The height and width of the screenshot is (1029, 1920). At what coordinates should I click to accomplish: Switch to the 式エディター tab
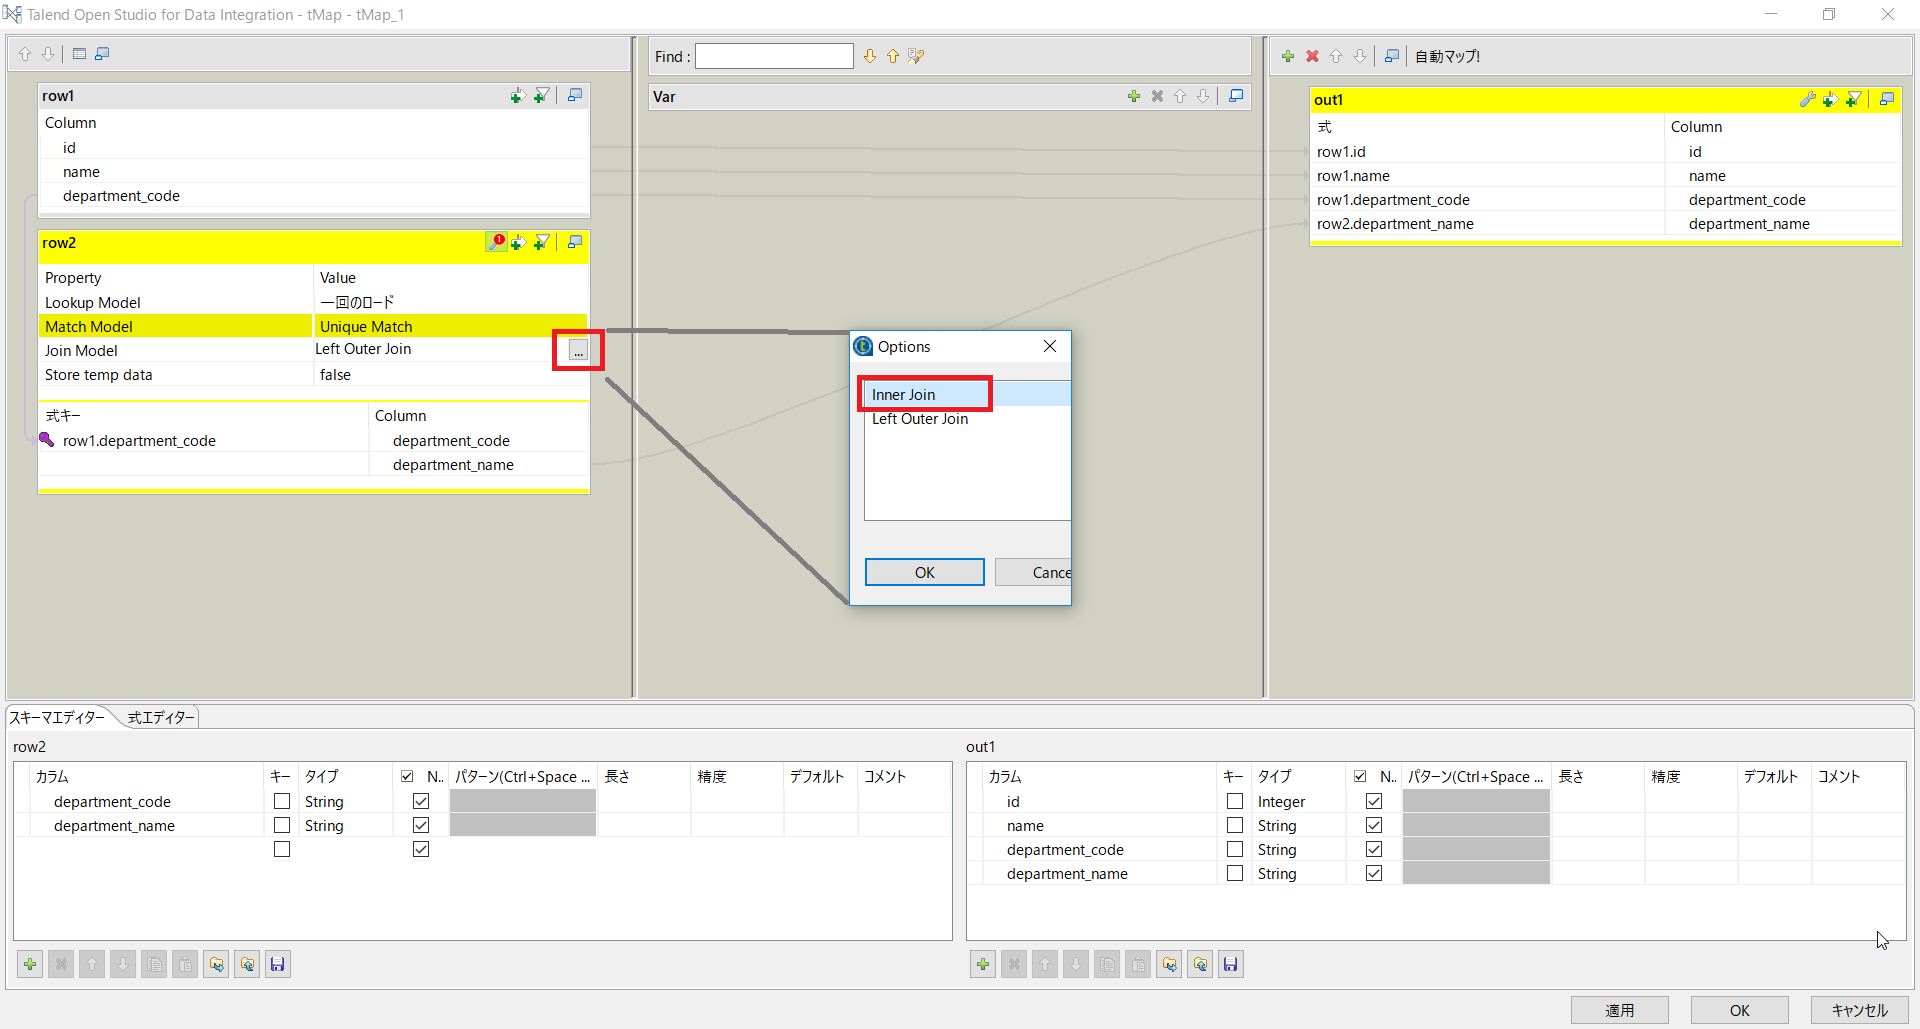160,717
